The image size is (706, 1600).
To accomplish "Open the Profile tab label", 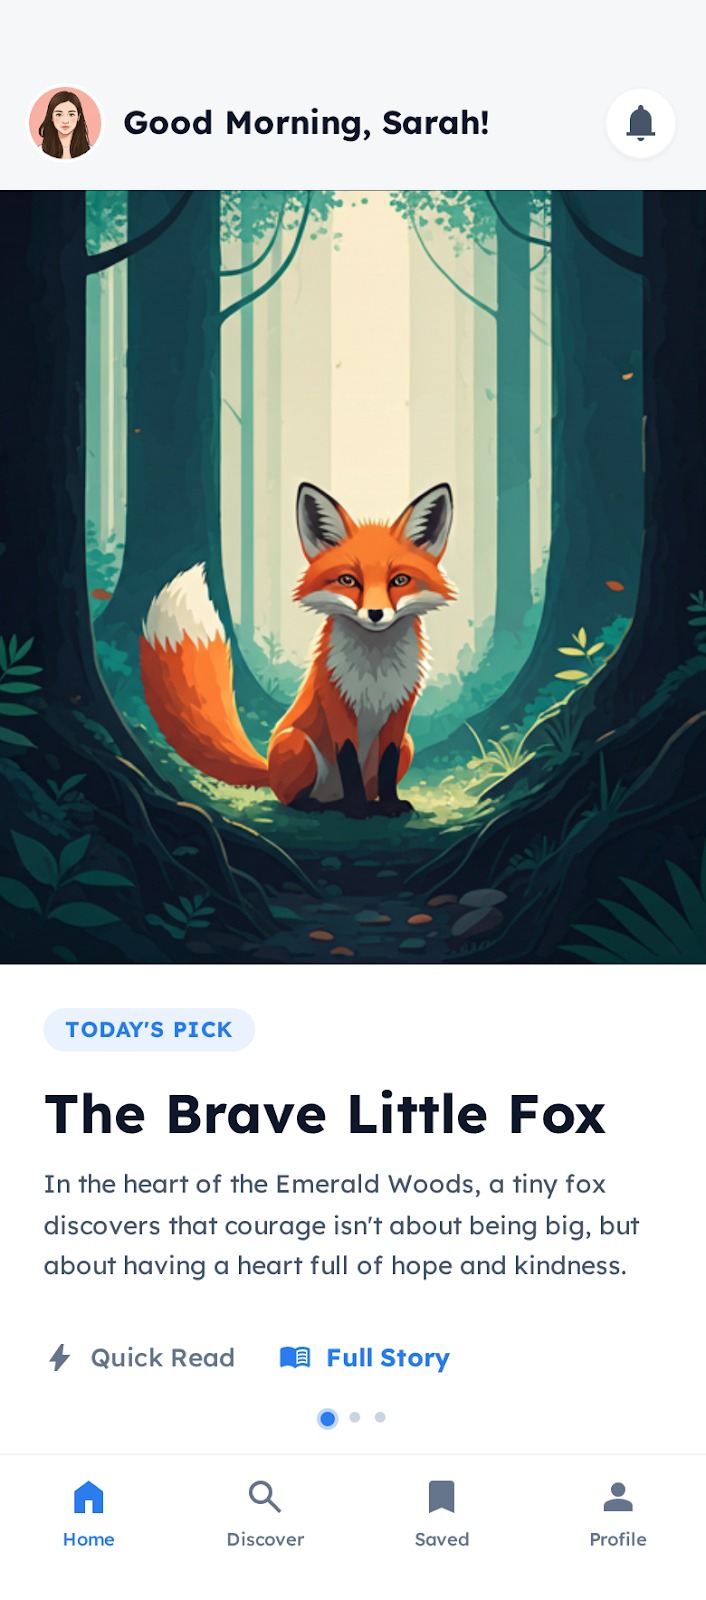I will point(618,1539).
